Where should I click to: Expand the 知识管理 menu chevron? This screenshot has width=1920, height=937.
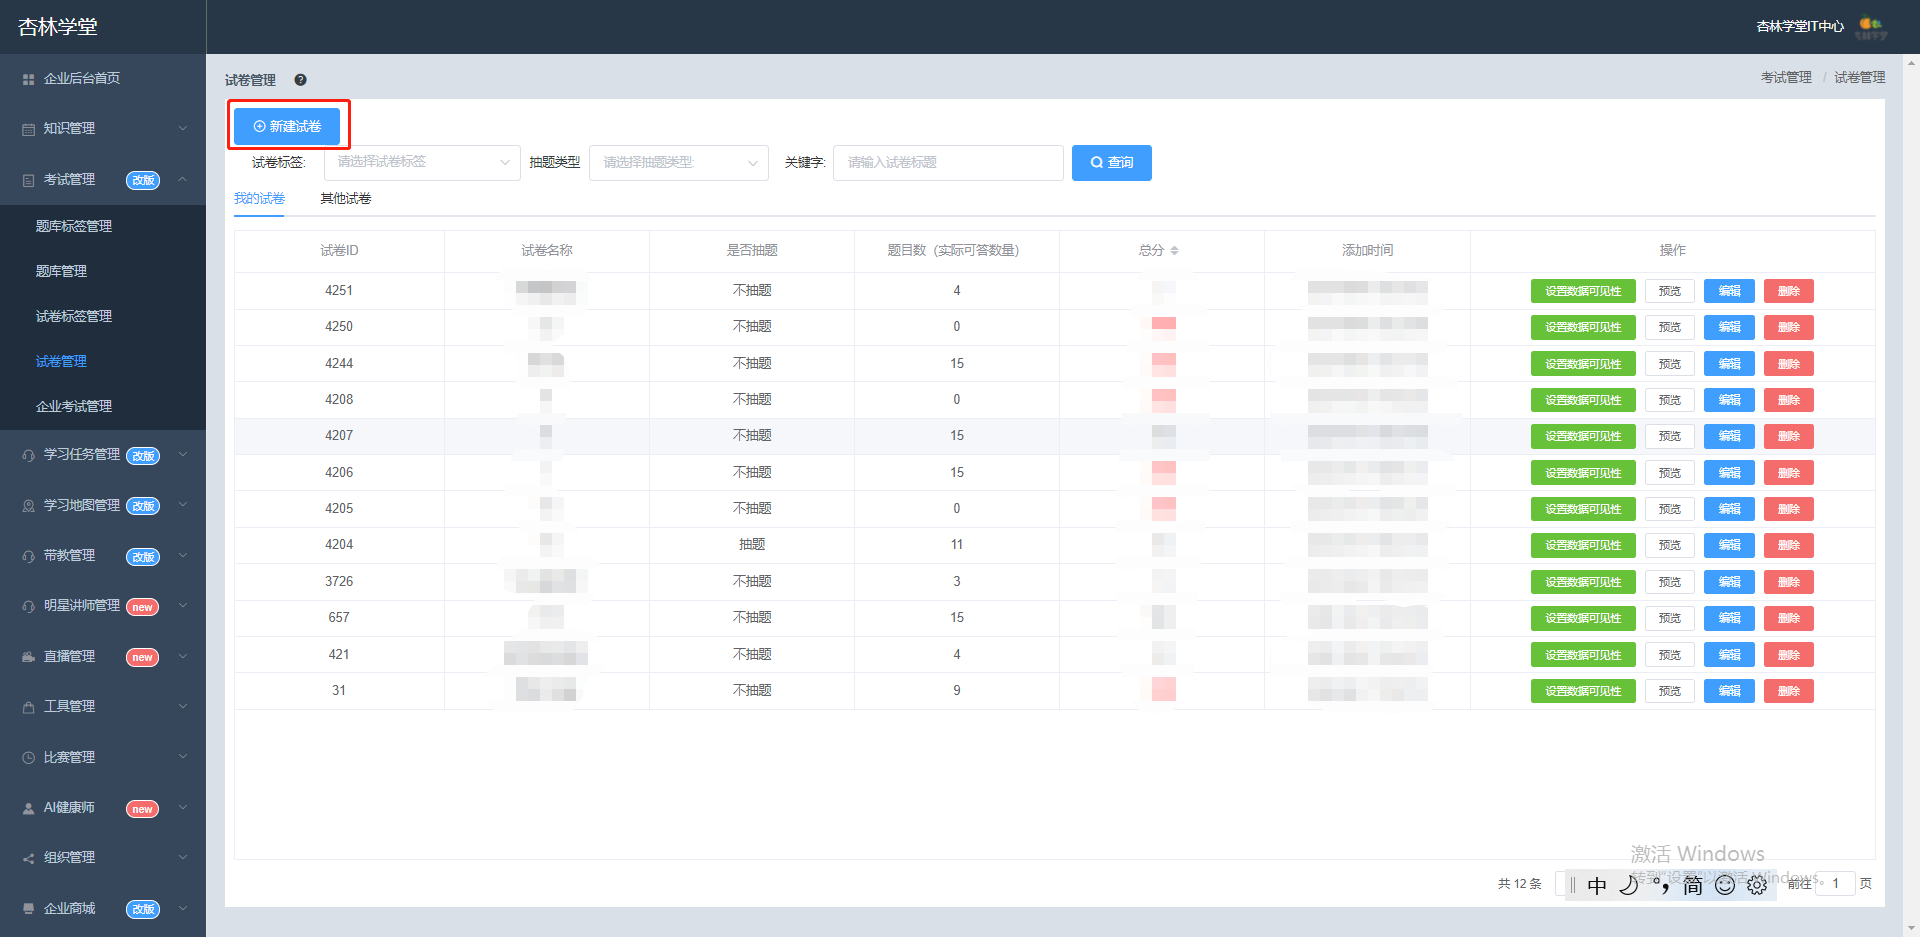pos(183,128)
